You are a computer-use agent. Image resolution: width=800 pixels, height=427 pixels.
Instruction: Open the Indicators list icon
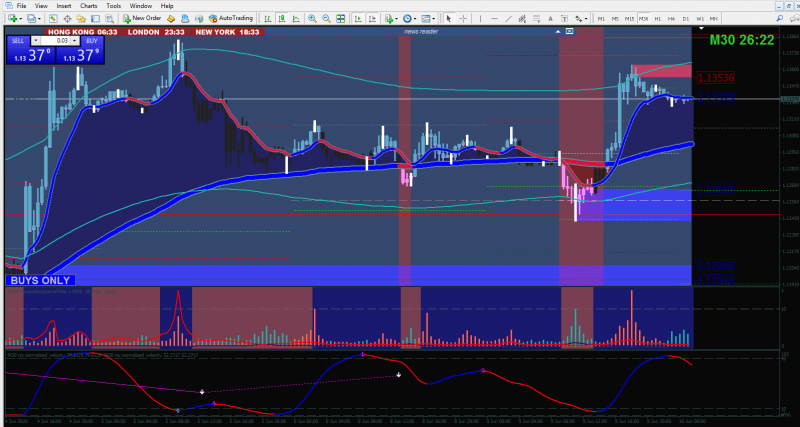390,18
